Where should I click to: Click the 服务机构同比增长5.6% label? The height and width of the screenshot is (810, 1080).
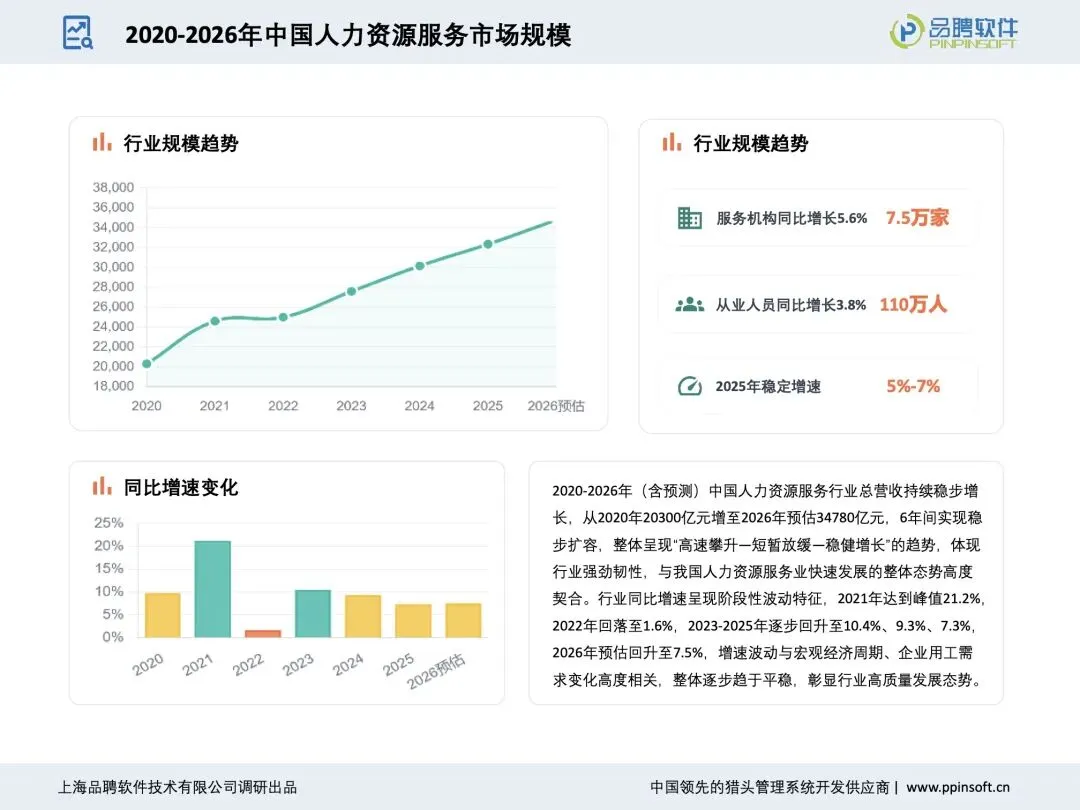791,218
